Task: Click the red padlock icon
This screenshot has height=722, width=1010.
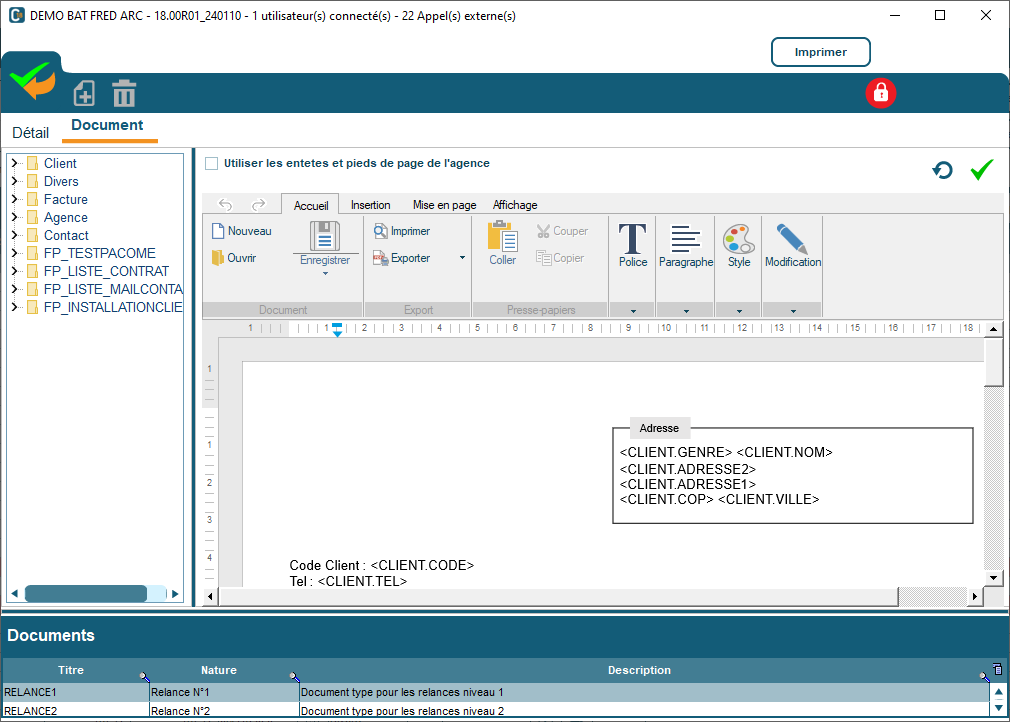Action: click(880, 93)
